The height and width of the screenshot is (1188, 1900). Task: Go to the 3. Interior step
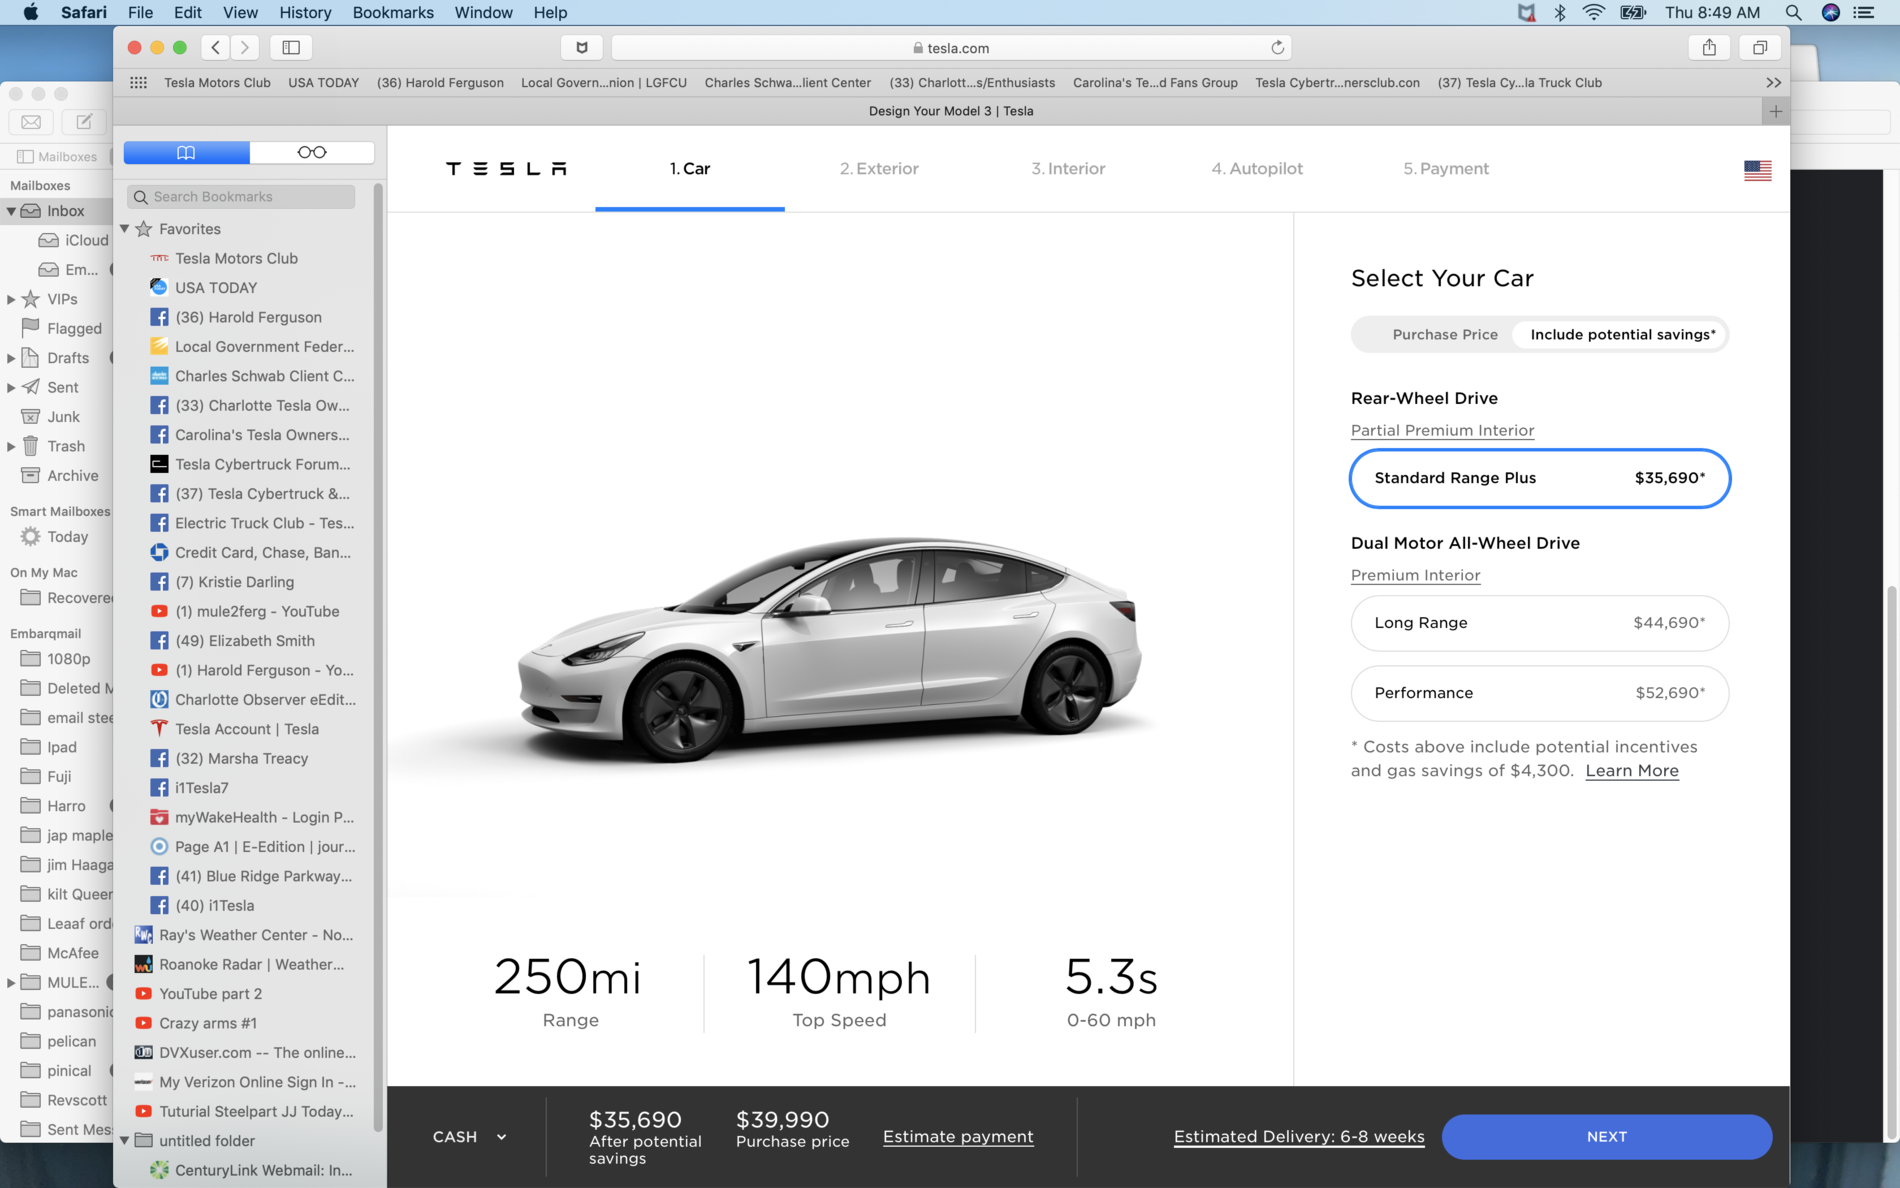1068,169
